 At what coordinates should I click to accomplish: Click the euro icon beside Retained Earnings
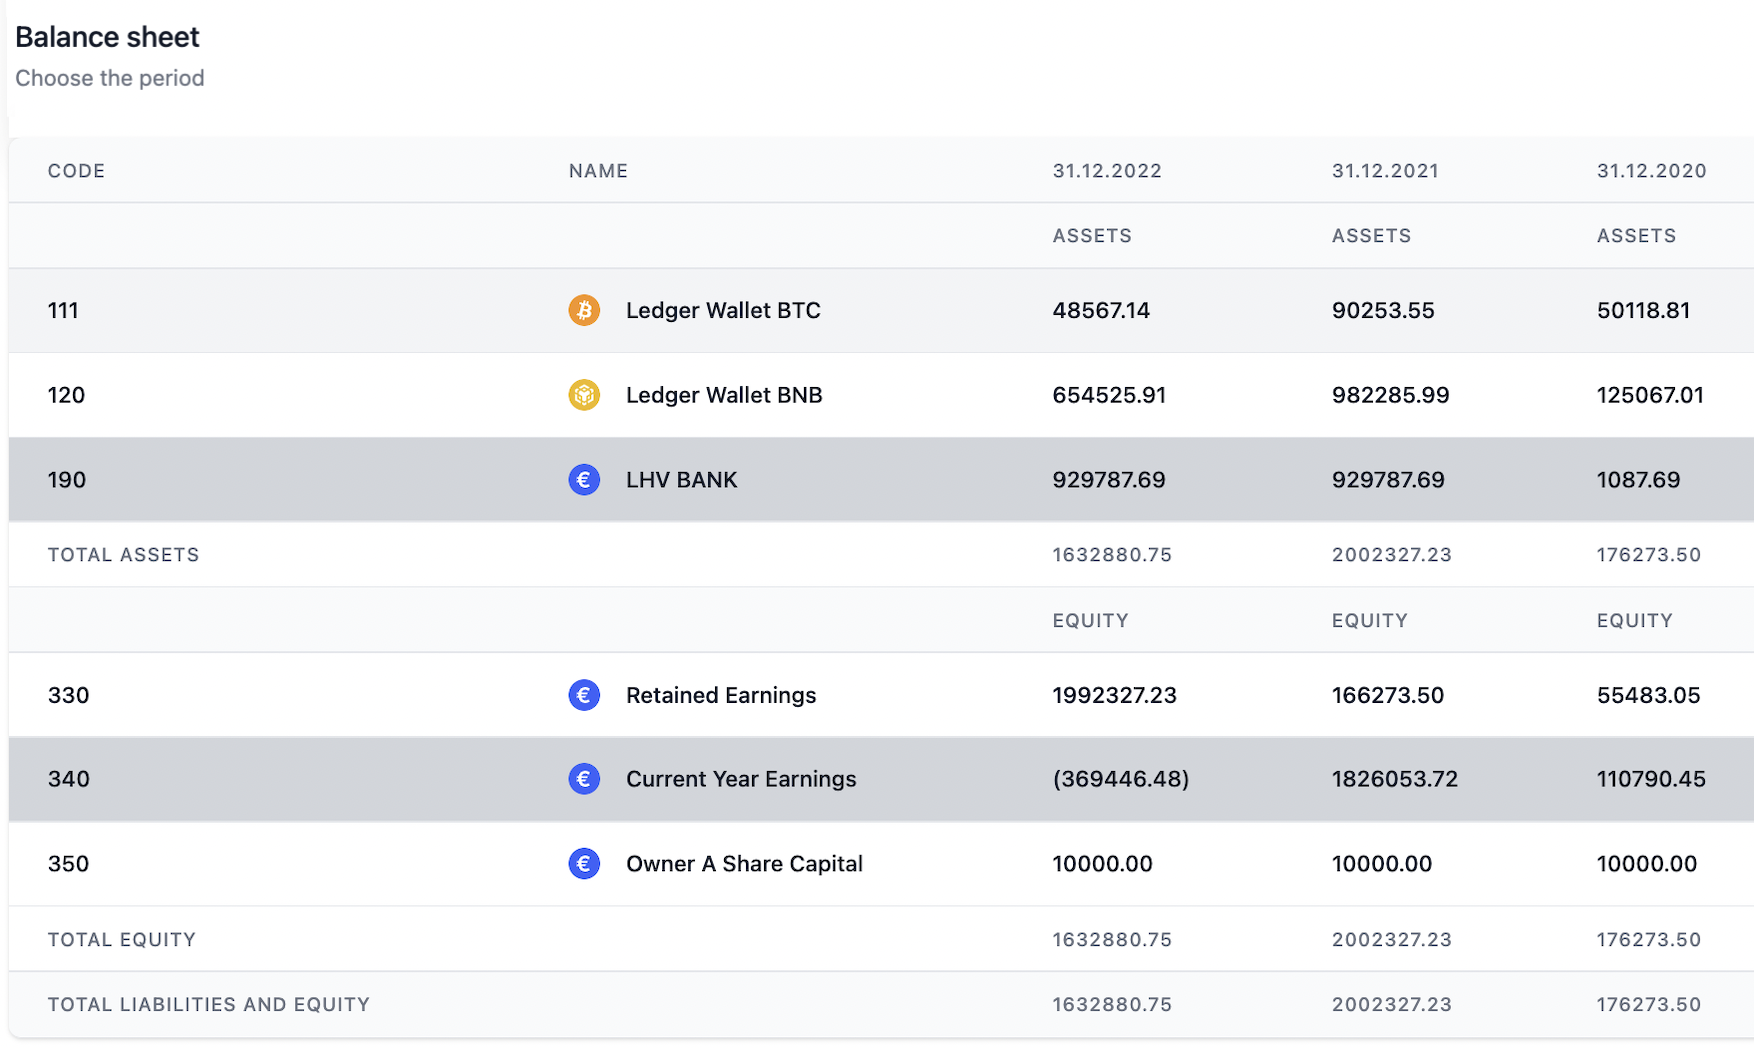pos(584,695)
